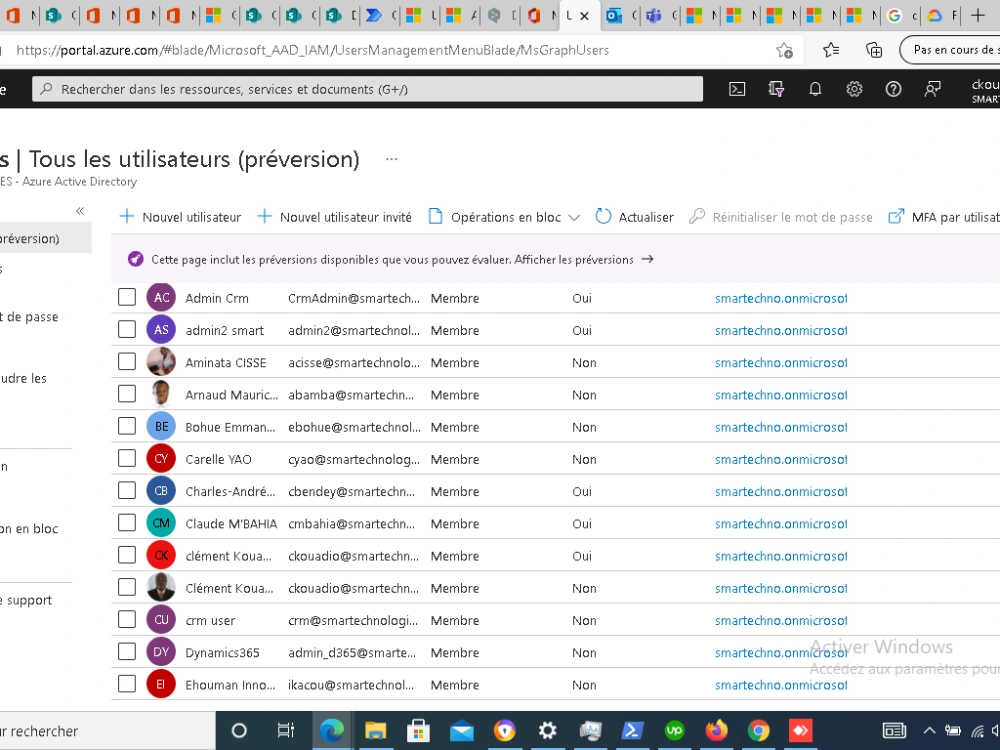Tick the checkbox for Aminata CISSE

127,362
